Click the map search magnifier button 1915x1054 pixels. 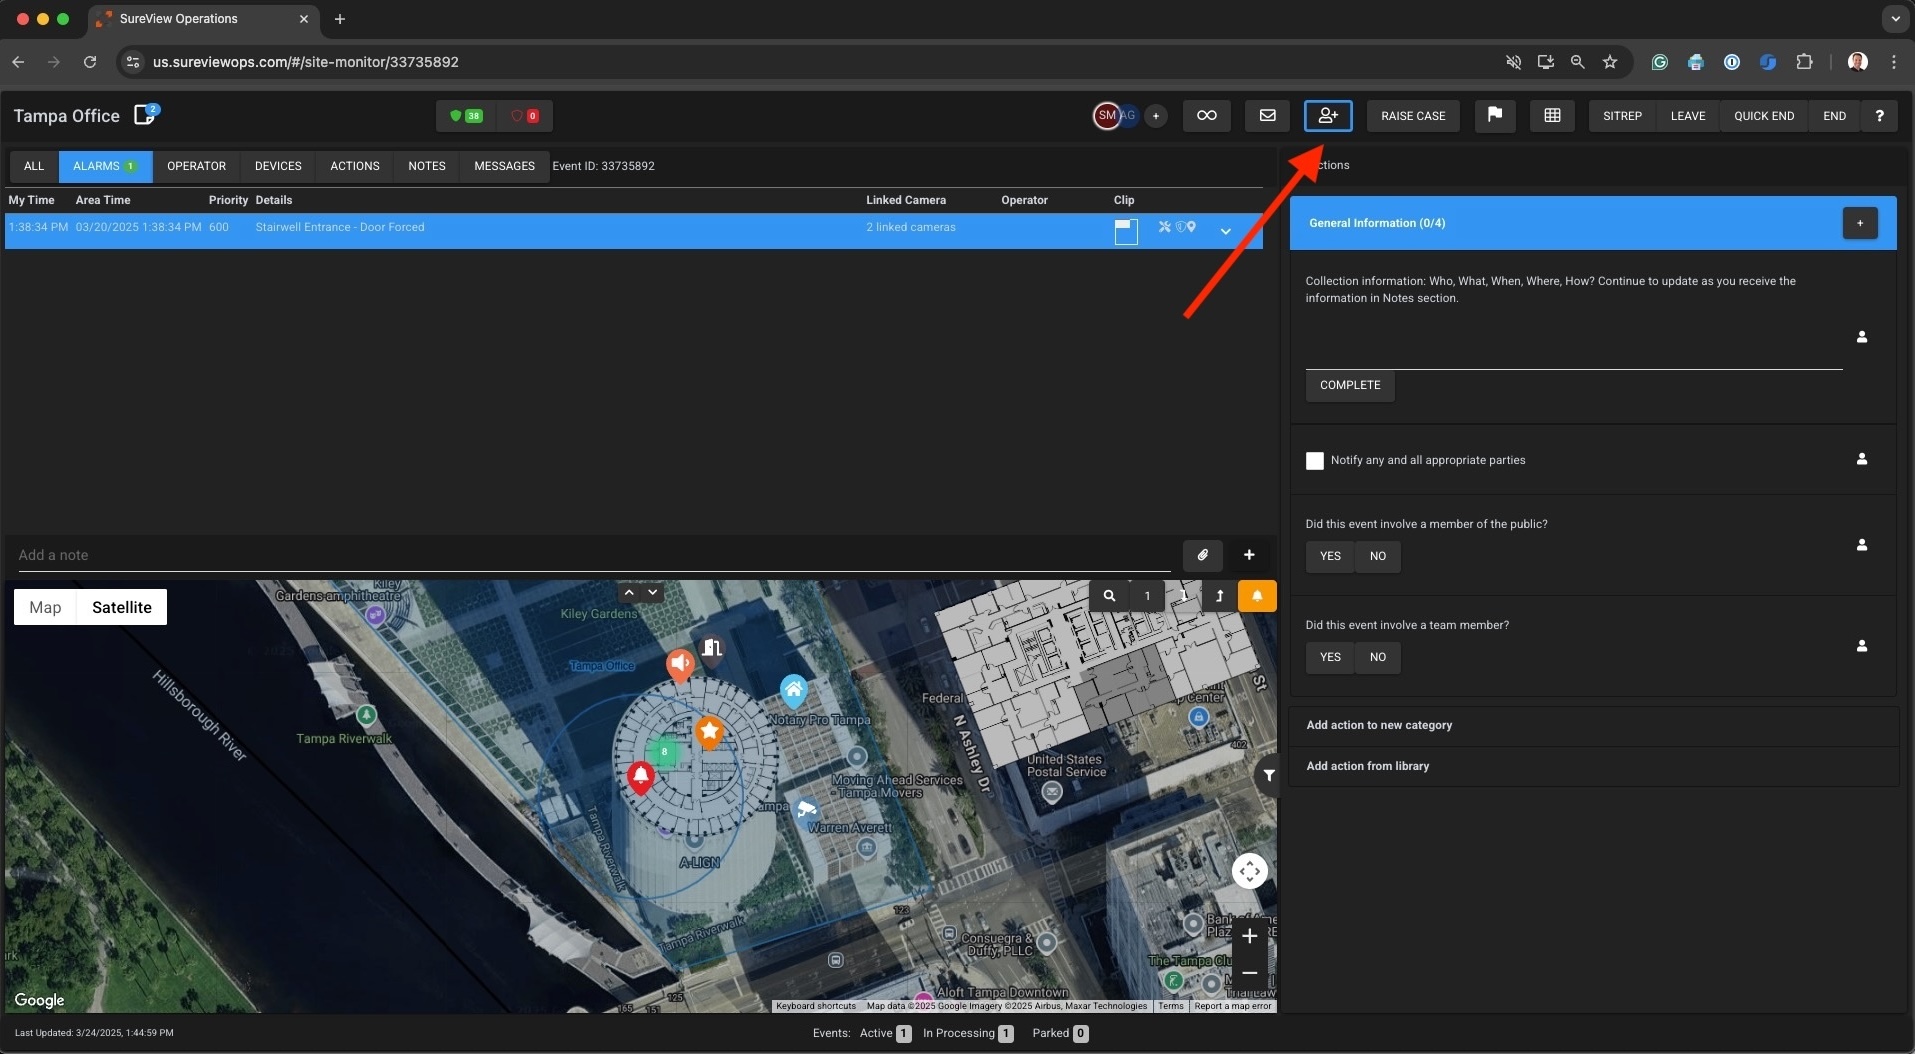point(1109,596)
